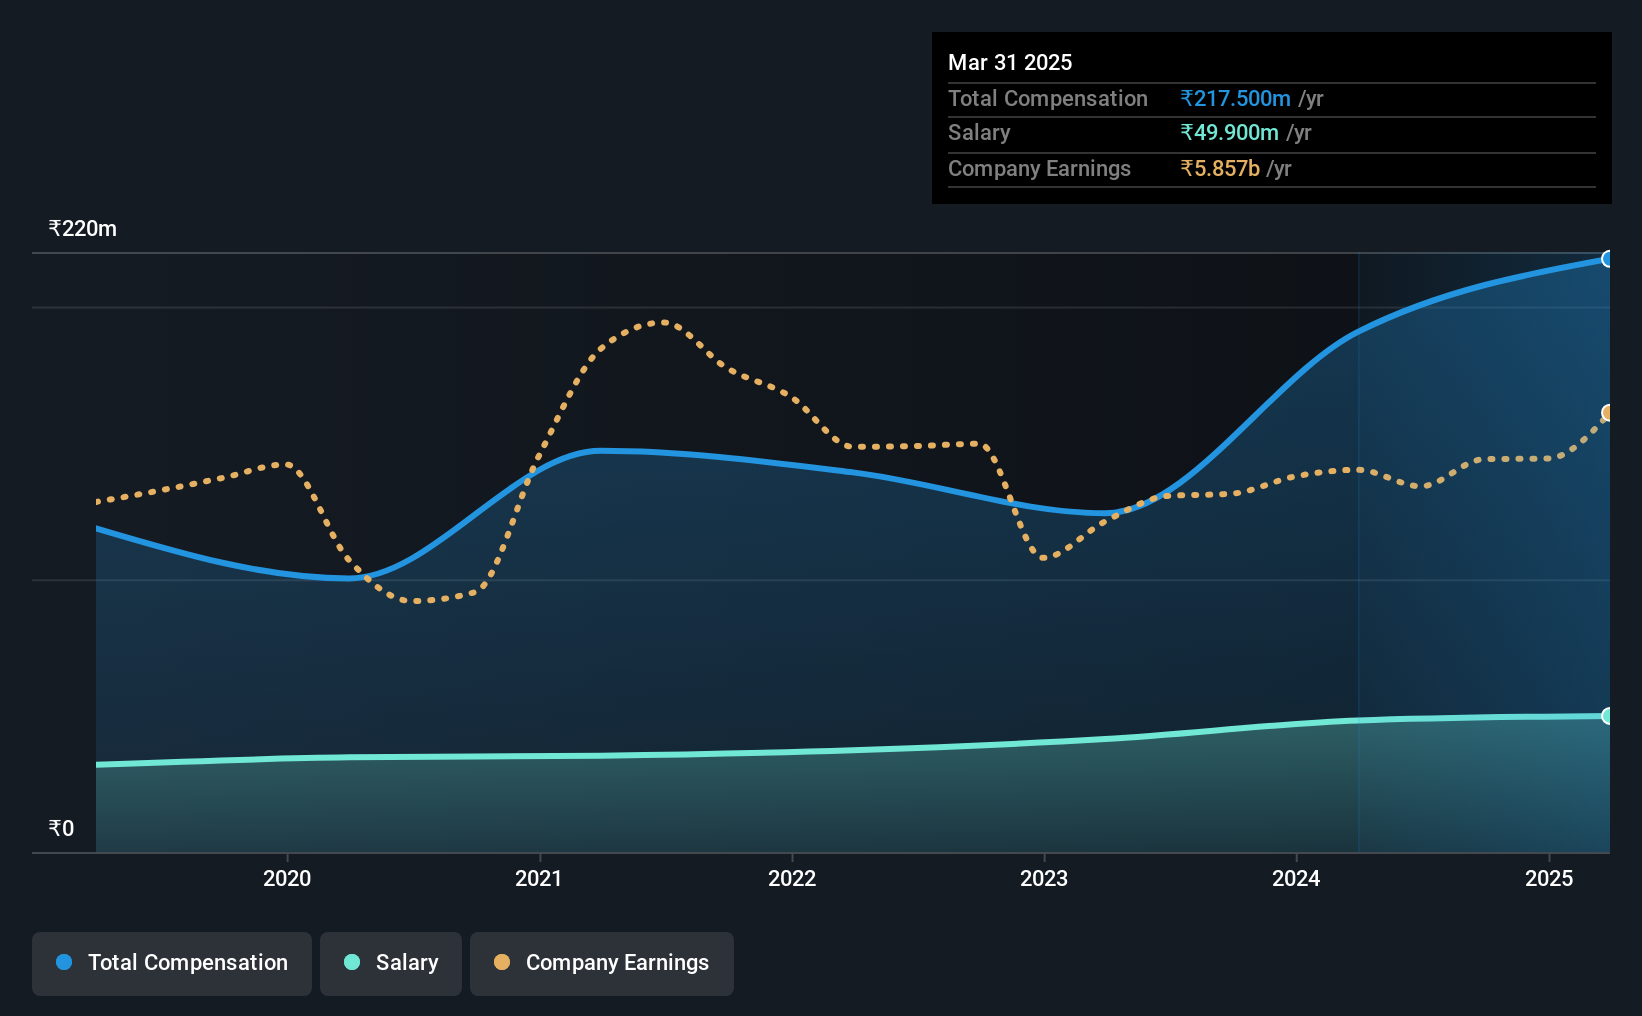Click the 2021 x-axis label
Screen dimensions: 1642x1016
click(539, 878)
